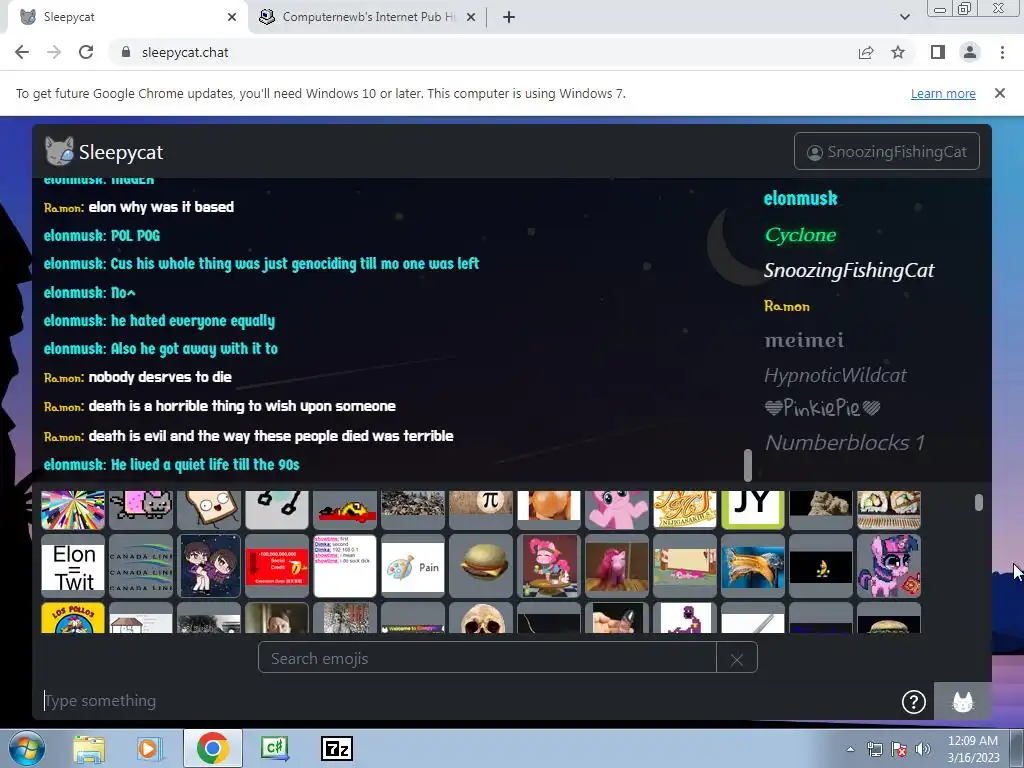Pick the Canada Line emoji

pos(141,566)
